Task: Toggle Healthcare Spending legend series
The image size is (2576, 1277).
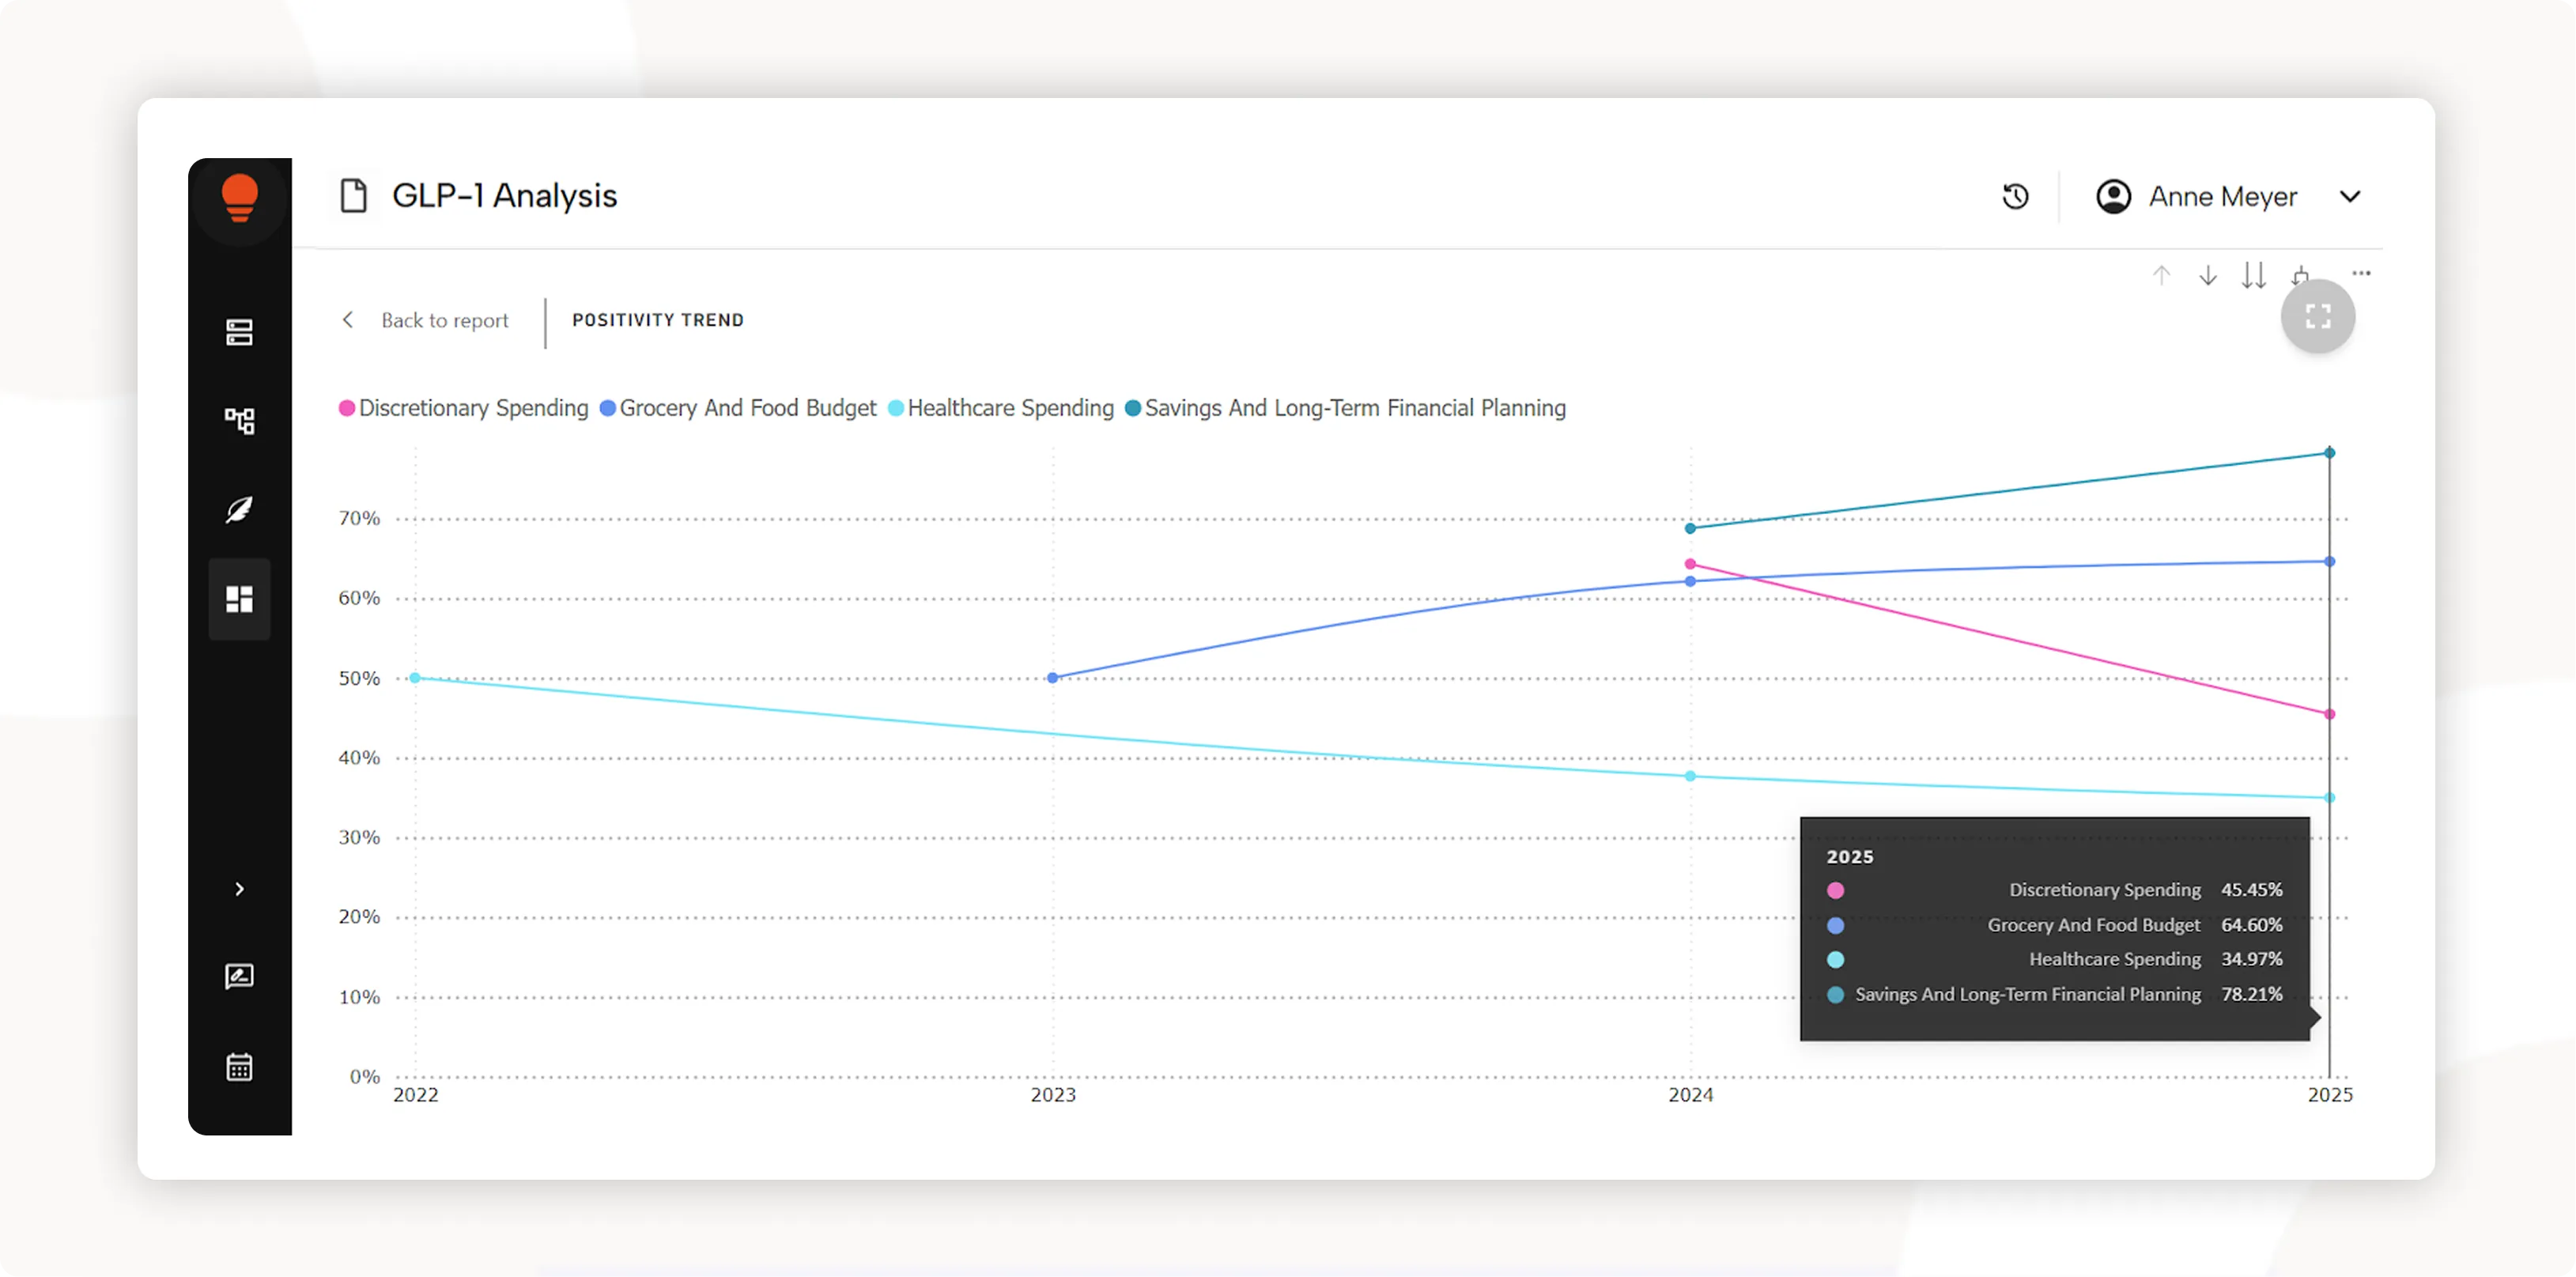Action: pyautogui.click(x=1001, y=408)
